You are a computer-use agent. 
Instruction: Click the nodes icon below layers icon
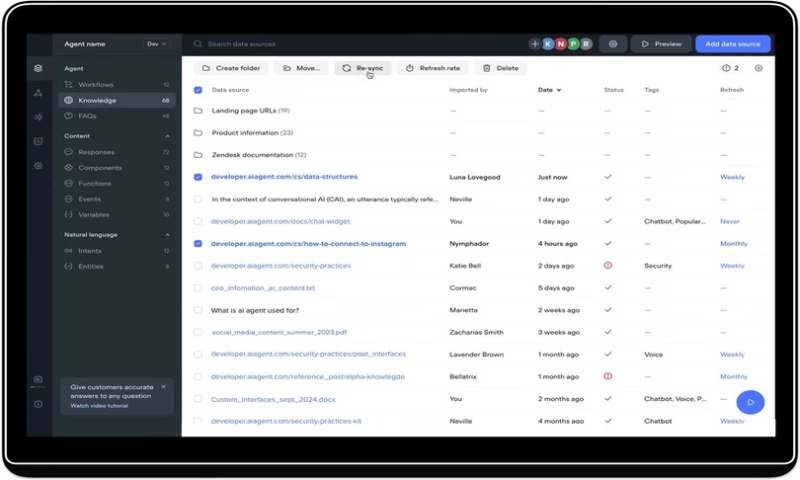pos(38,93)
